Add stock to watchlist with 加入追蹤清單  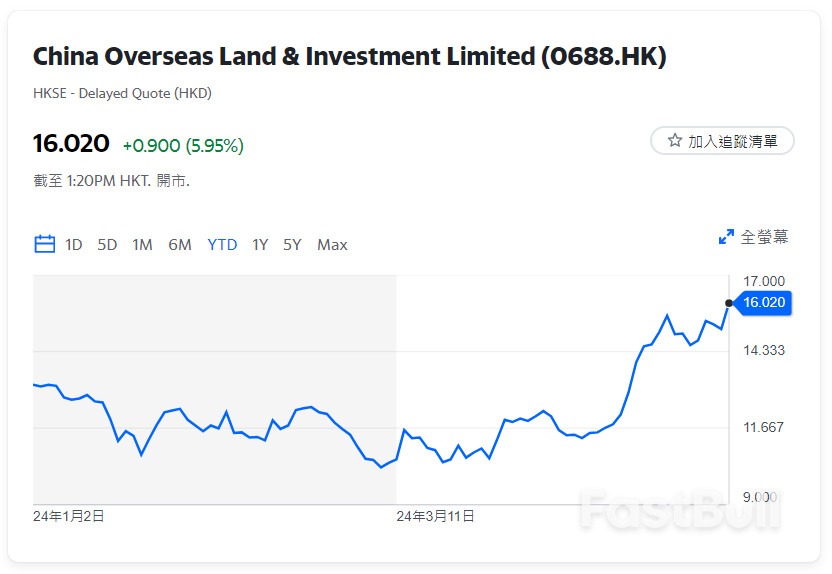pos(722,141)
